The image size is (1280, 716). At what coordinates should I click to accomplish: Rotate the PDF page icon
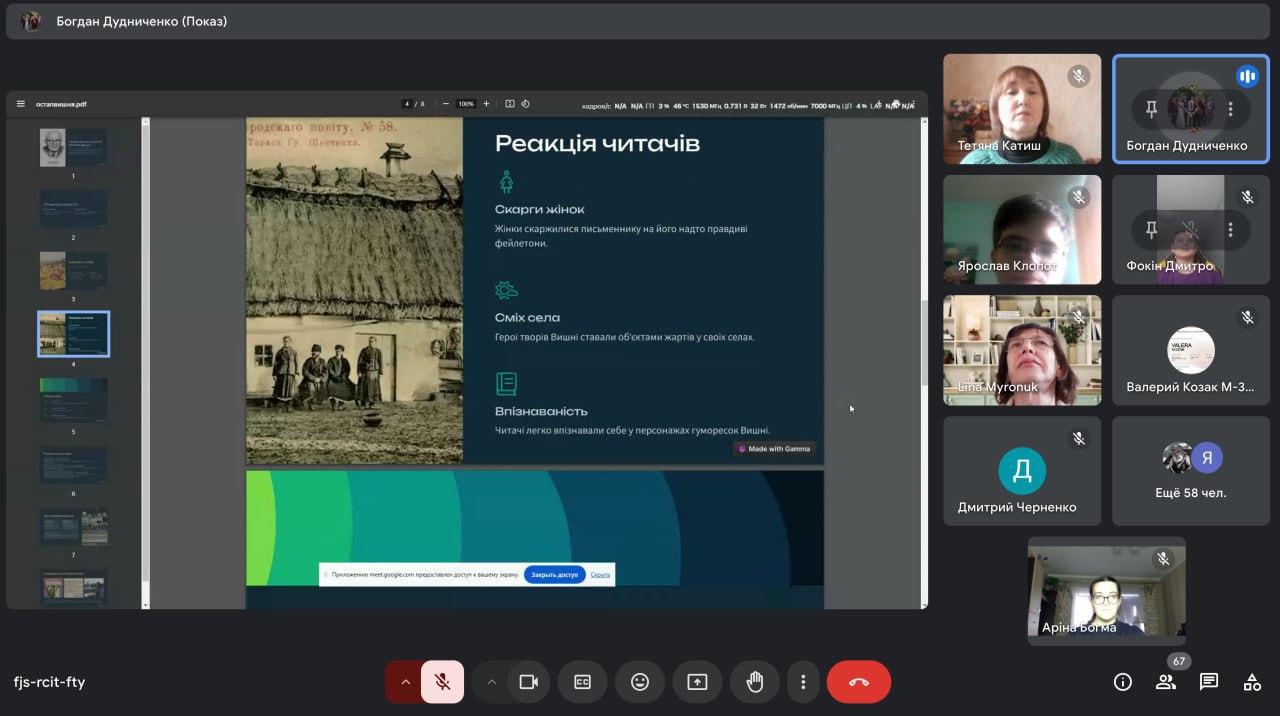pos(525,104)
